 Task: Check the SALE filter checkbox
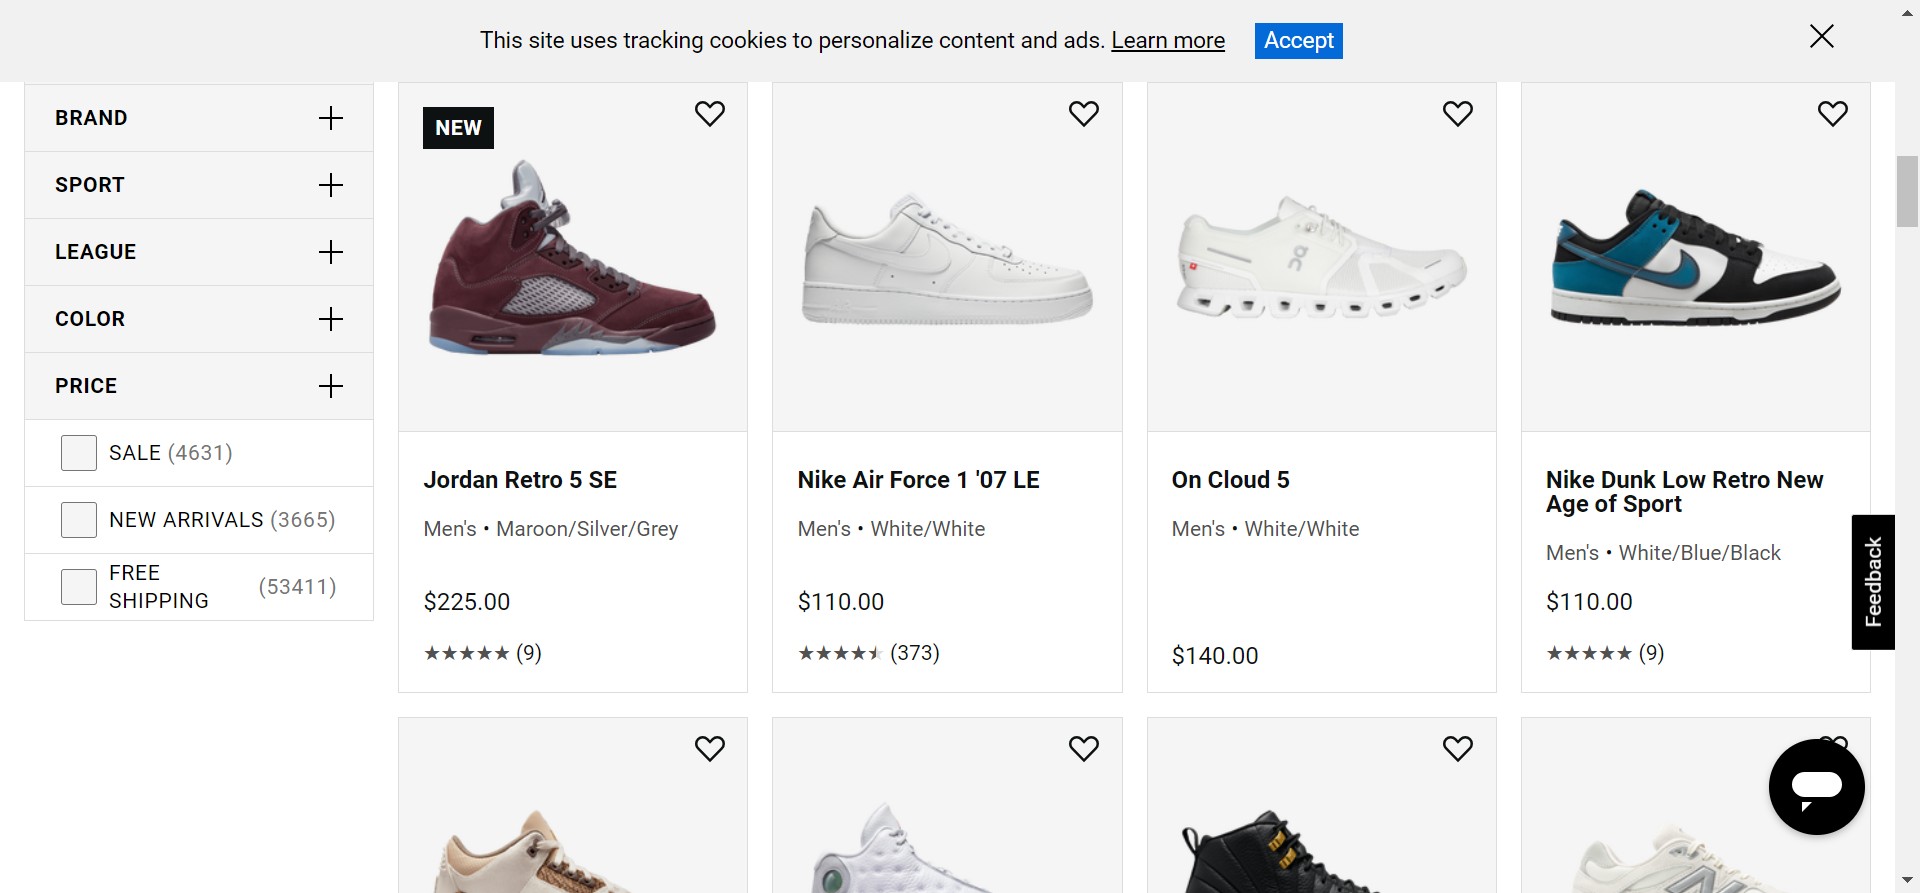pyautogui.click(x=79, y=453)
